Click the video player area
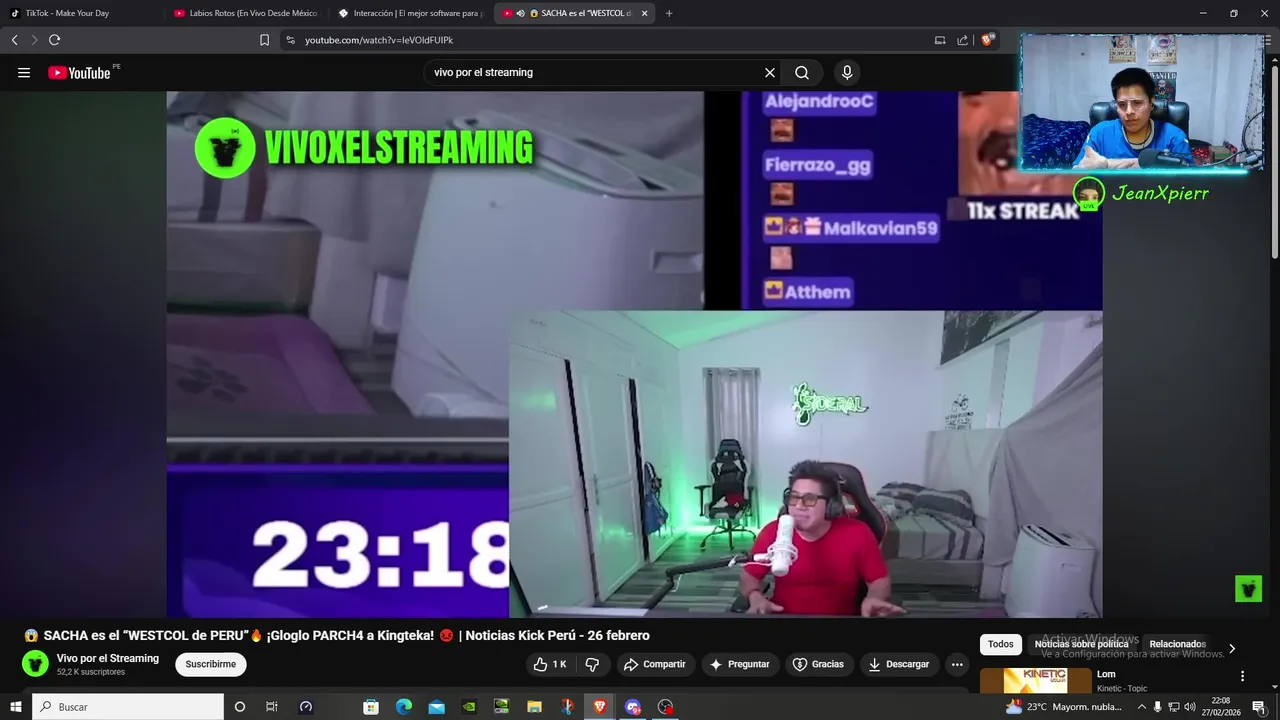The image size is (1280, 720). point(634,354)
